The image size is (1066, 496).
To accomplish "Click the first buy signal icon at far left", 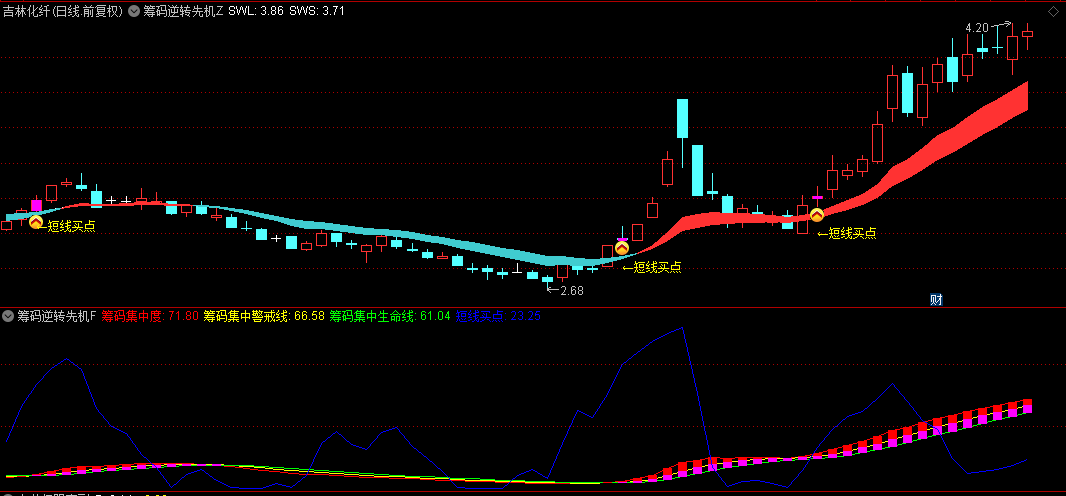I will pyautogui.click(x=35, y=222).
